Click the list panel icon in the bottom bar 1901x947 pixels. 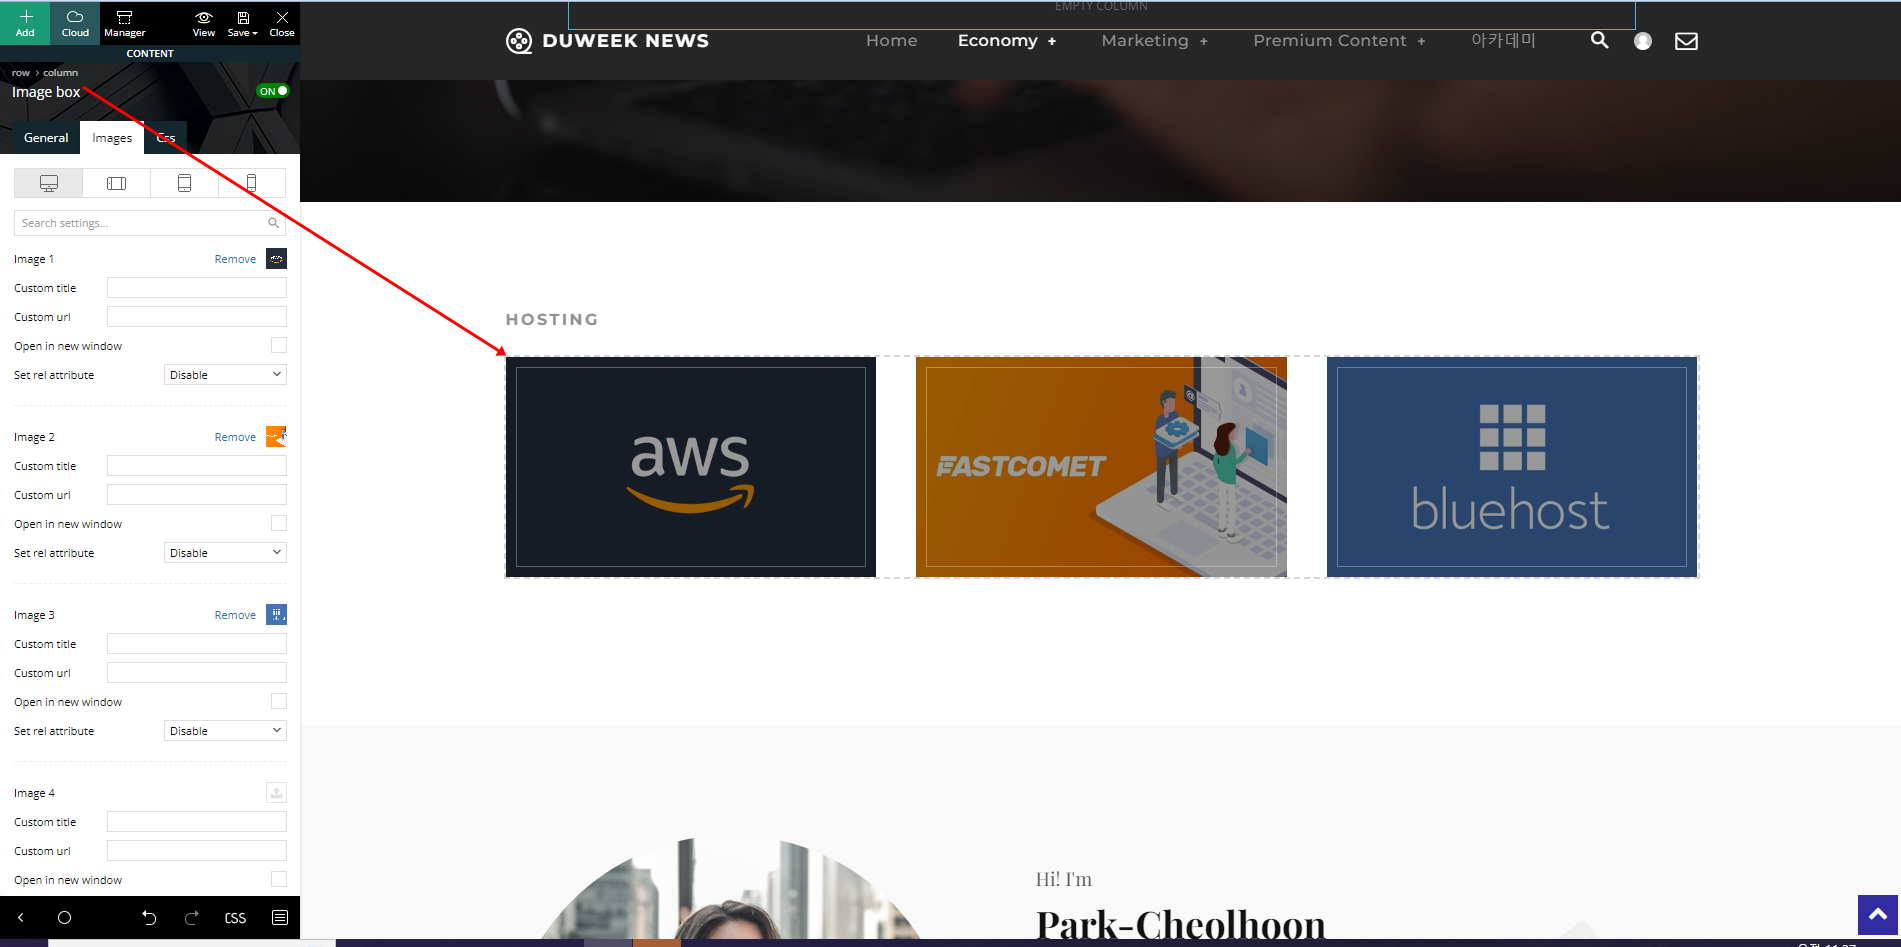click(280, 918)
